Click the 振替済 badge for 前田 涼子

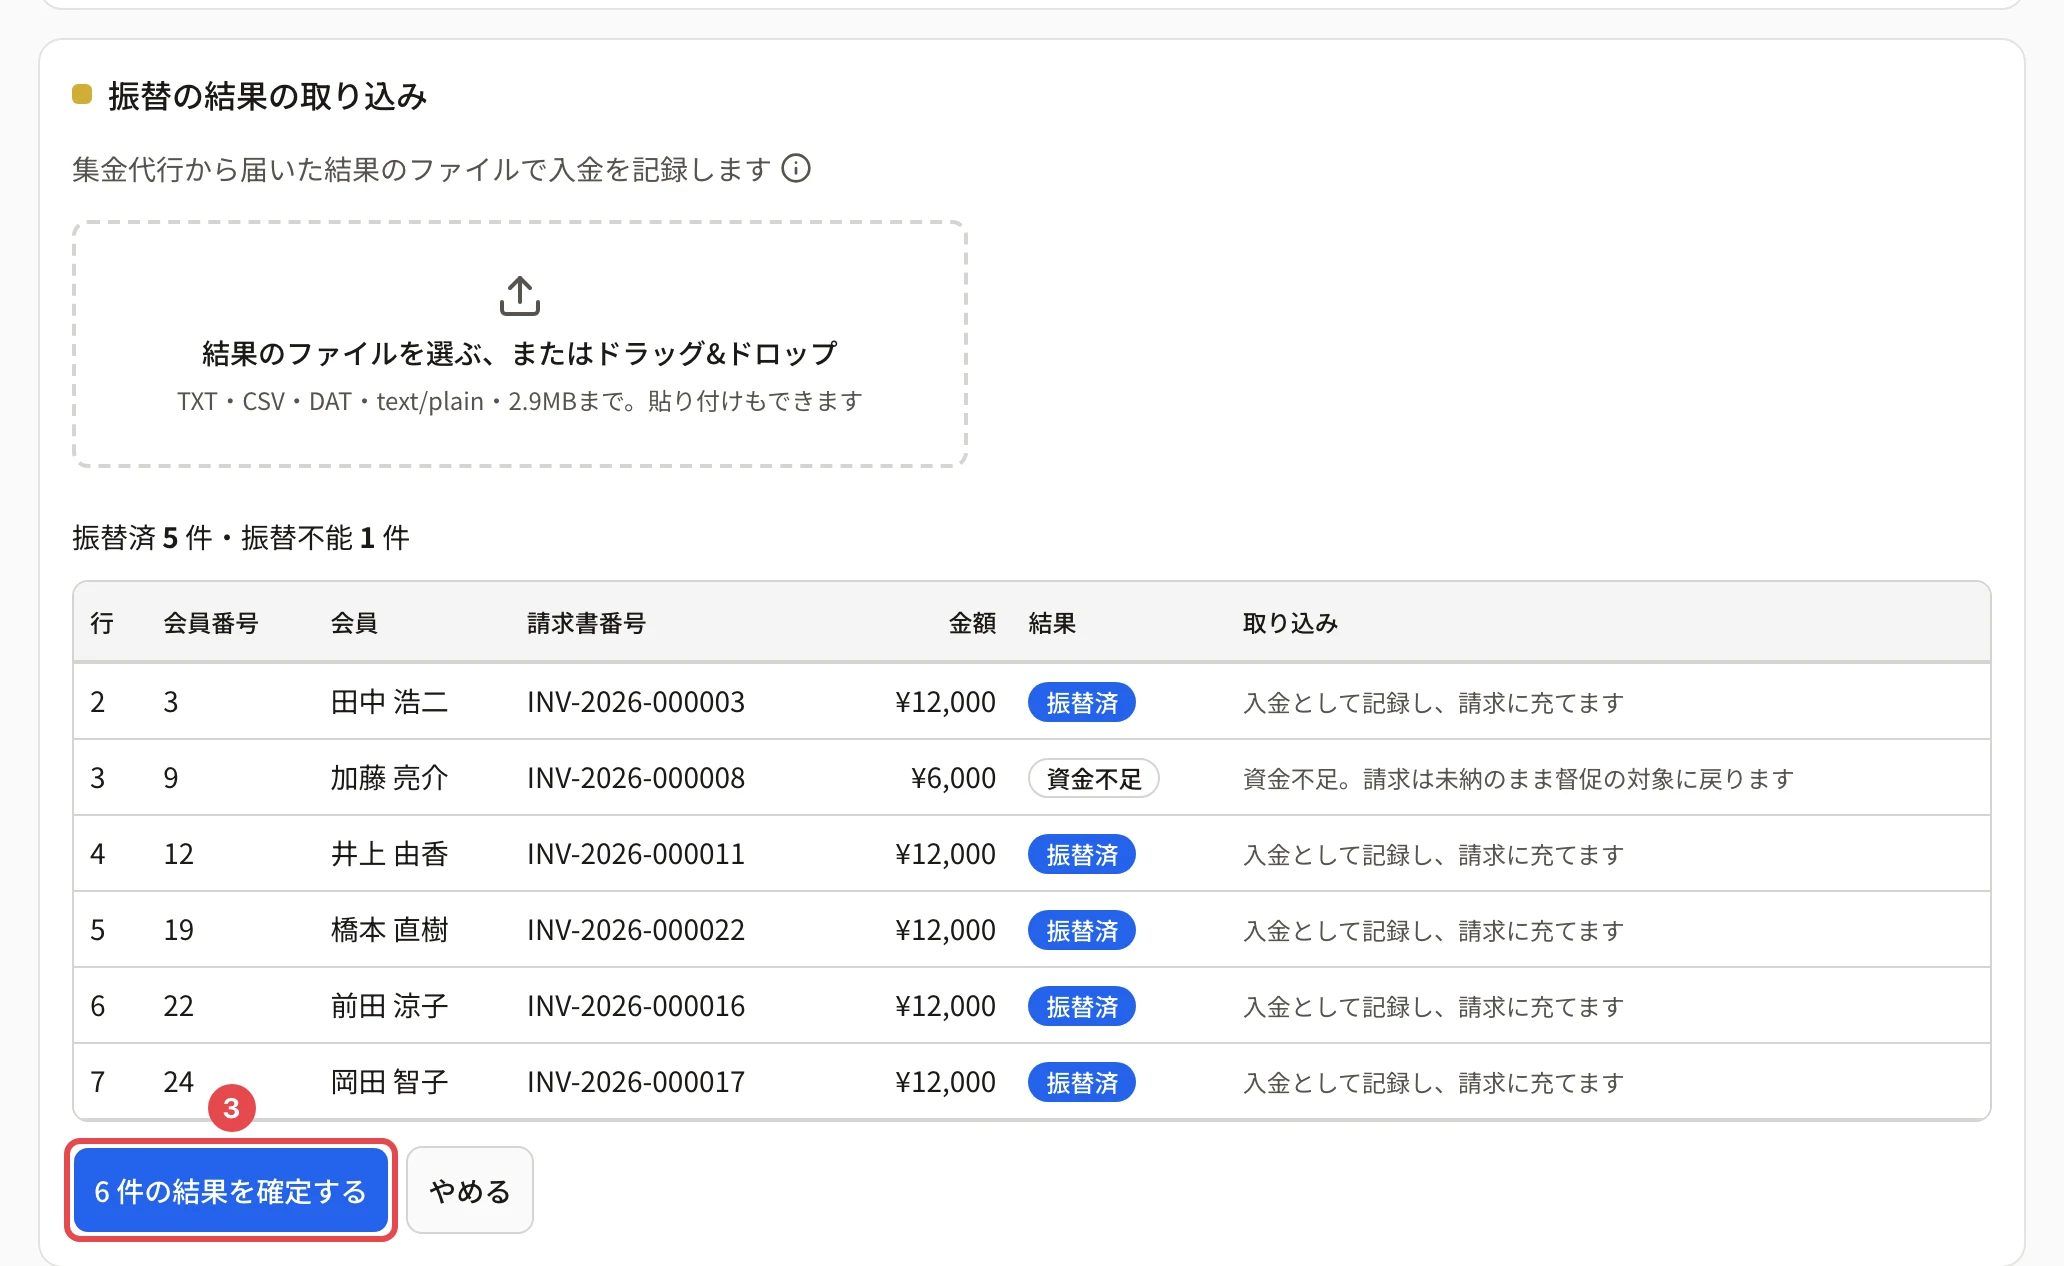(1082, 1006)
